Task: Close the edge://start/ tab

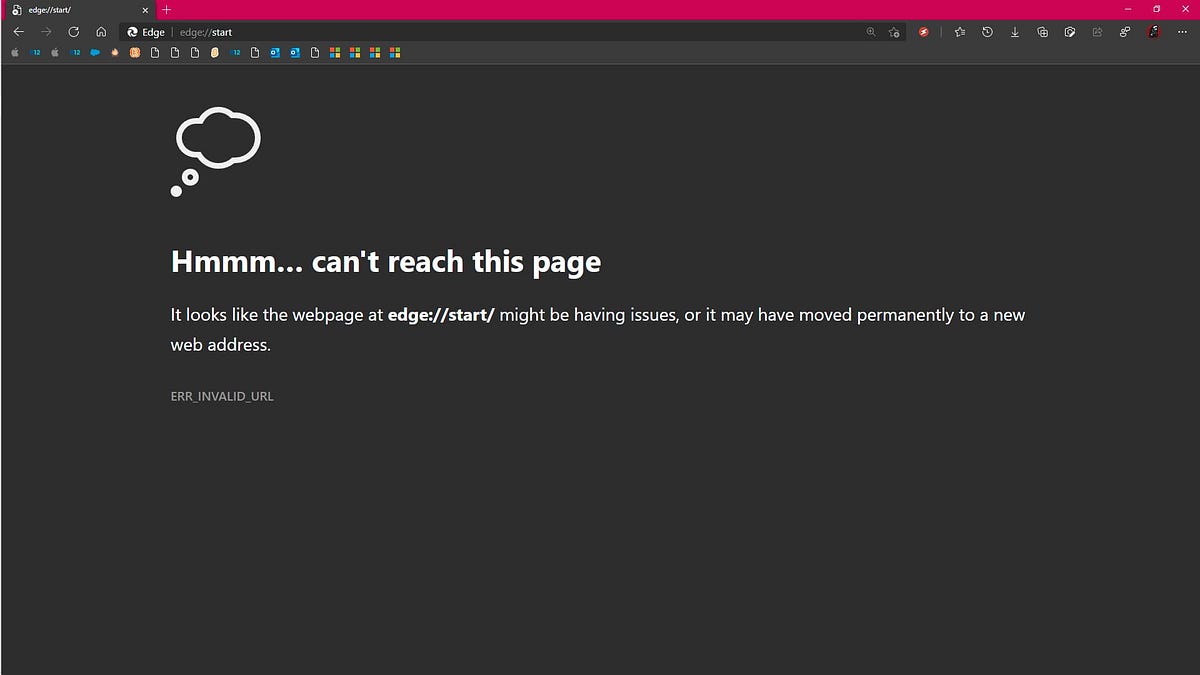Action: click(x=145, y=10)
